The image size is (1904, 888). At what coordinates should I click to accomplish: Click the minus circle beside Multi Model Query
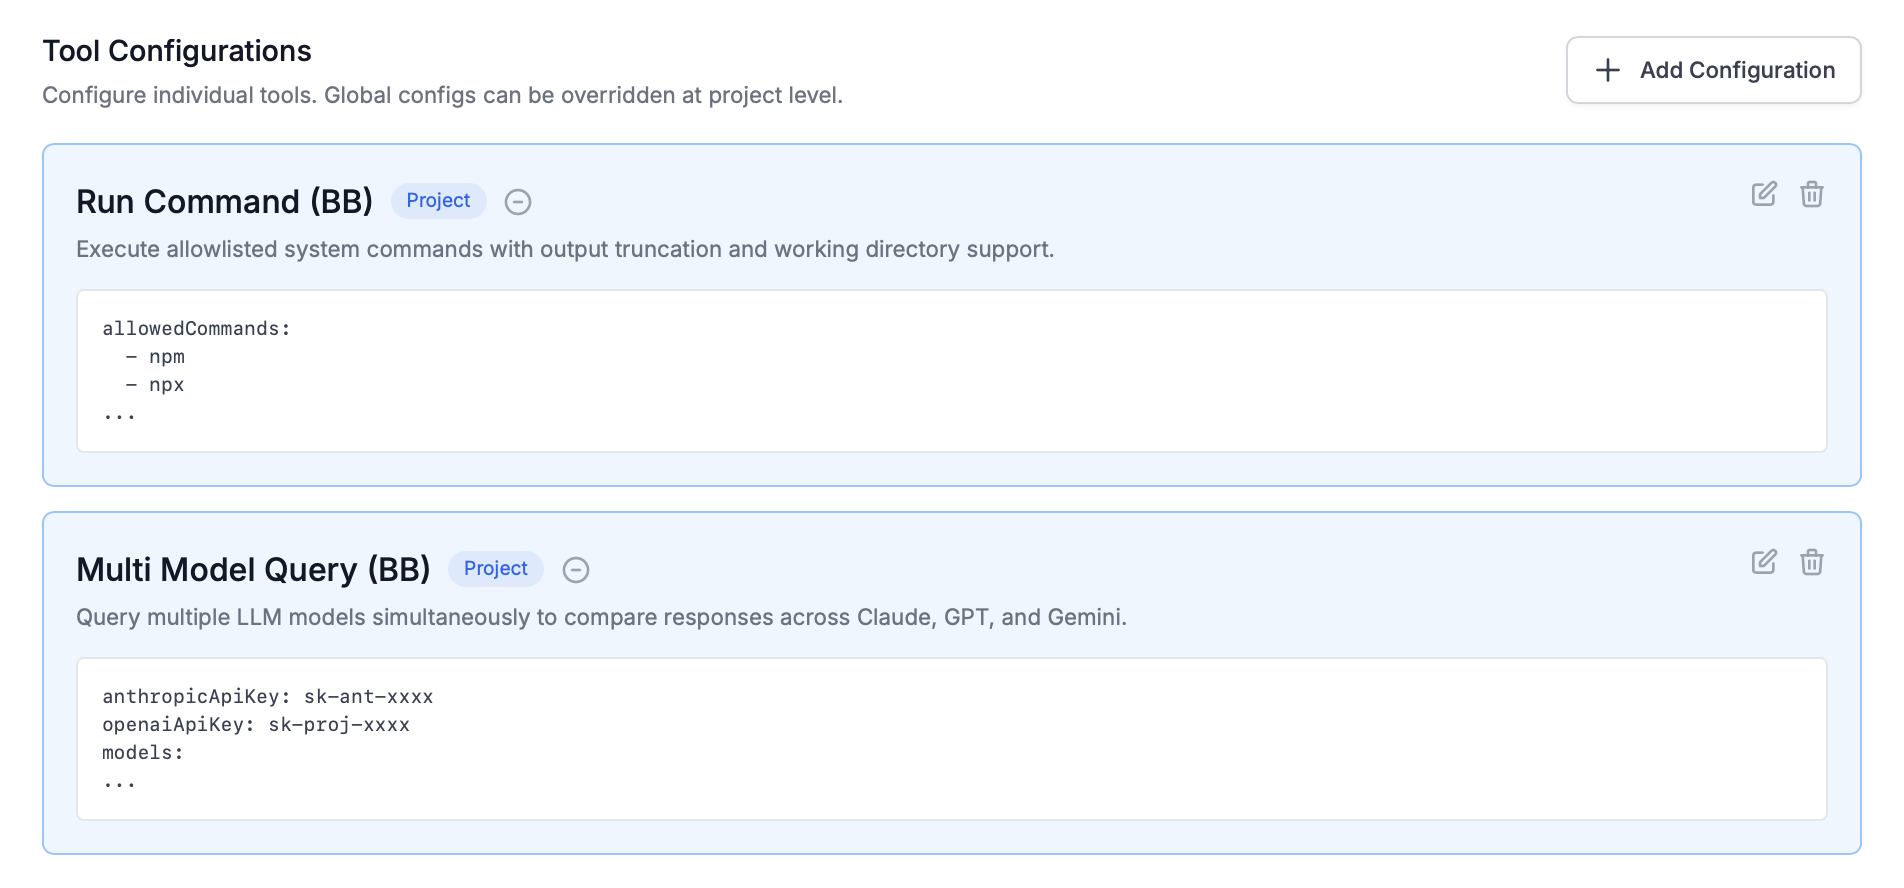576,570
